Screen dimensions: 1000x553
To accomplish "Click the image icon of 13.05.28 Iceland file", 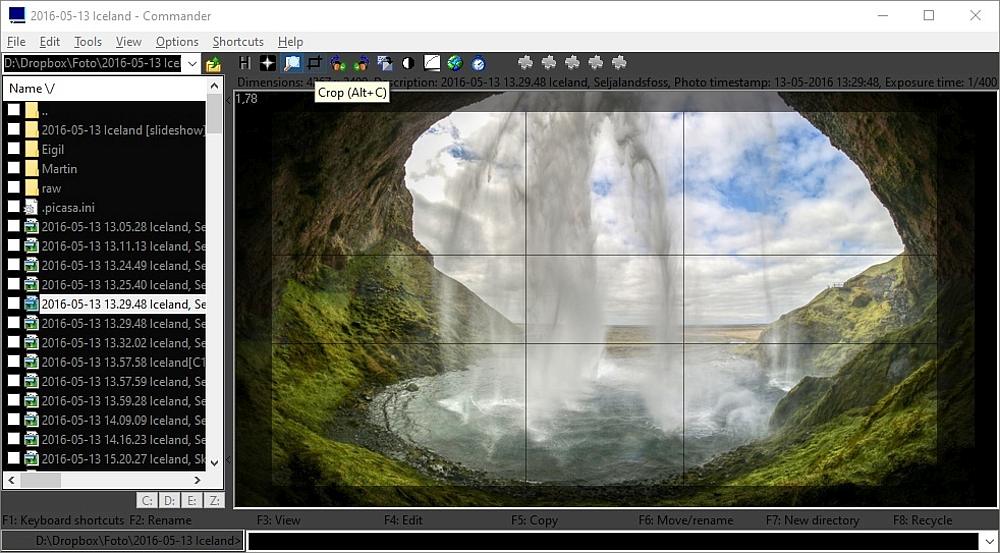I will (32, 226).
